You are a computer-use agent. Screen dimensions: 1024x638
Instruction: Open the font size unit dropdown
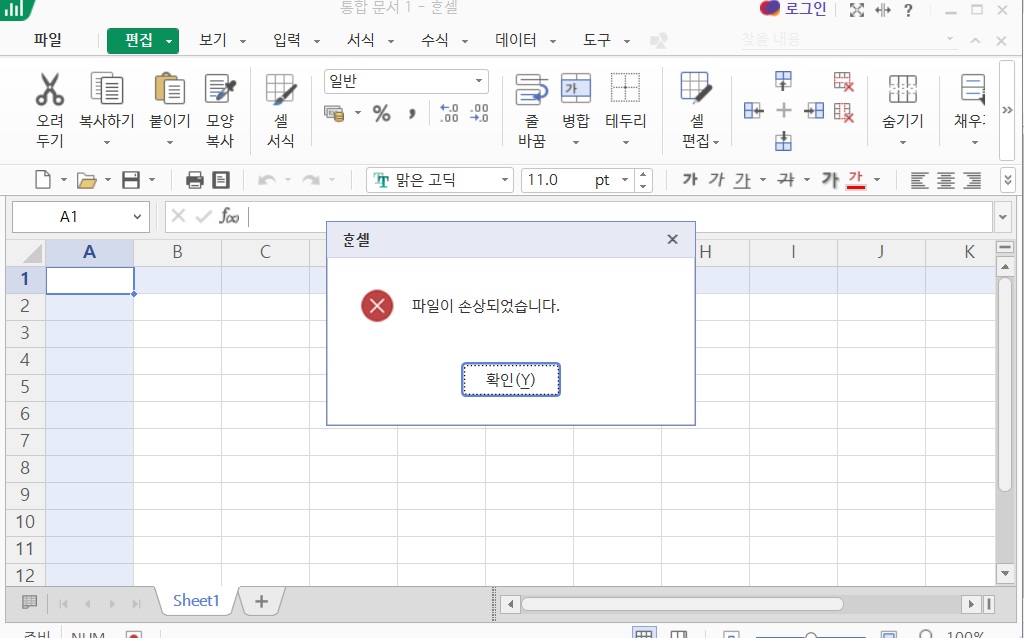click(x=624, y=180)
